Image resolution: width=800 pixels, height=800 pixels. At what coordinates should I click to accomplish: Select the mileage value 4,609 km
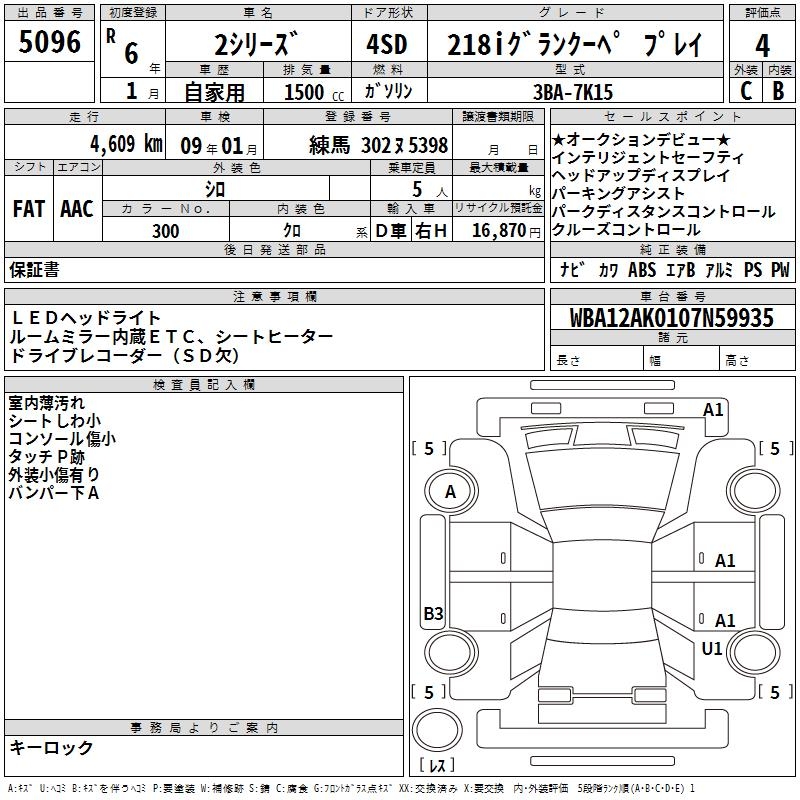click(x=124, y=144)
